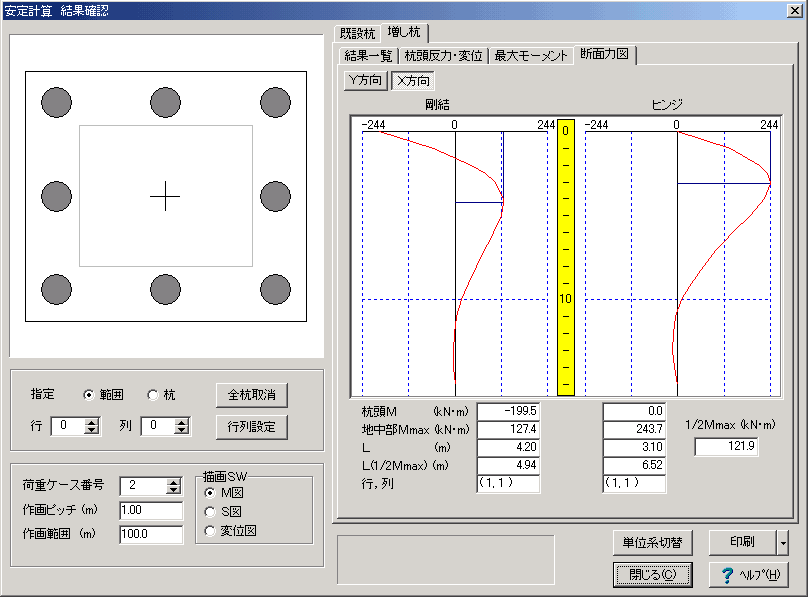
Task: Close the 安定計算 結果確認 window
Action: click(794, 11)
